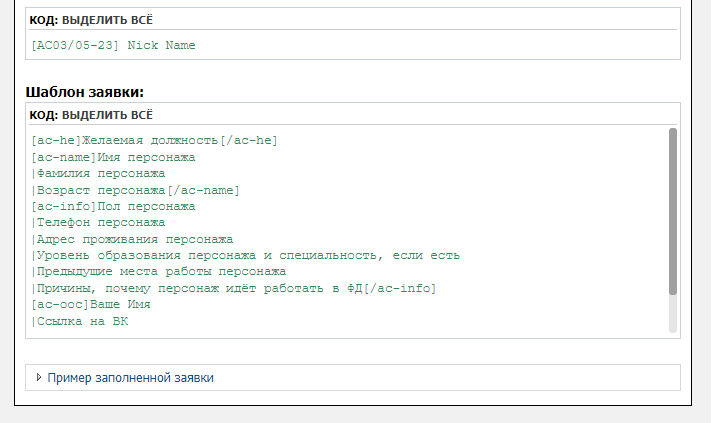Click the [ac-info]Пол персонажа line
The height and width of the screenshot is (423, 713).
pyautogui.click(x=113, y=206)
